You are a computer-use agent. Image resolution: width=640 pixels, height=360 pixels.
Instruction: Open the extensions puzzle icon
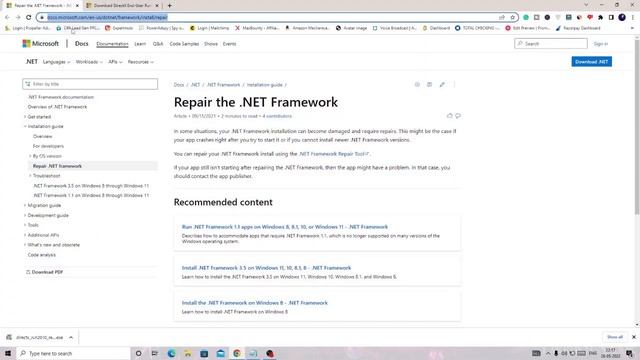tap(600, 17)
